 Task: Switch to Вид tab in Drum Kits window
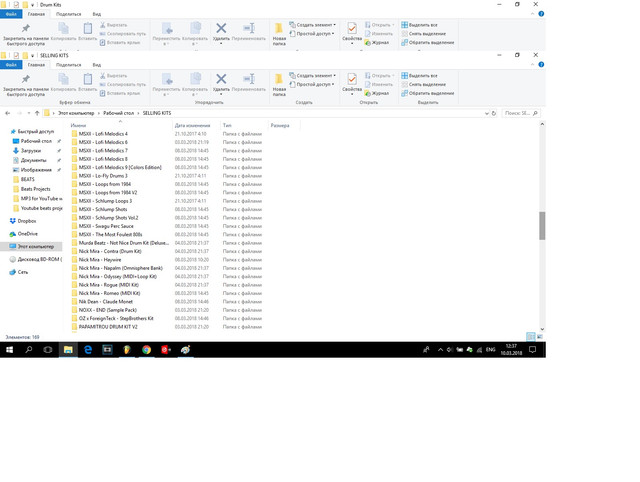tap(97, 14)
